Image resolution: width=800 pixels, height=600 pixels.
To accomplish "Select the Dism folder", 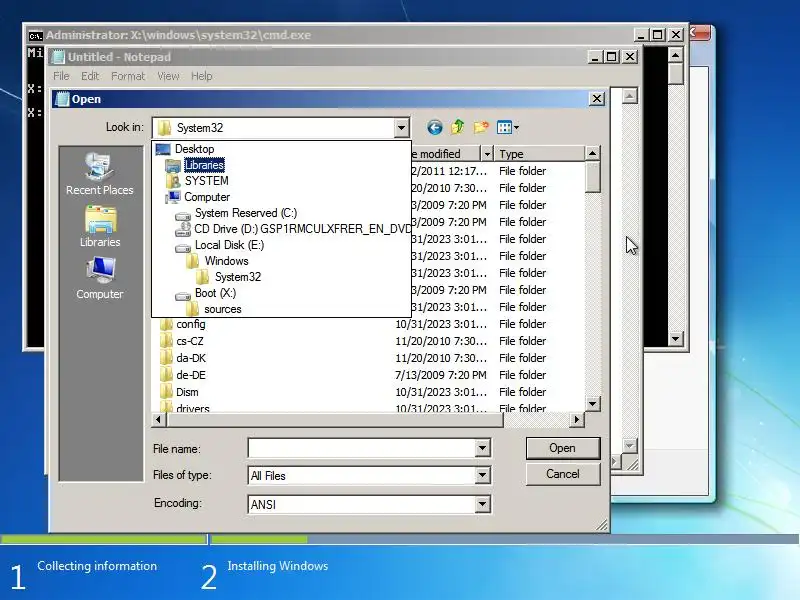I will (187, 392).
